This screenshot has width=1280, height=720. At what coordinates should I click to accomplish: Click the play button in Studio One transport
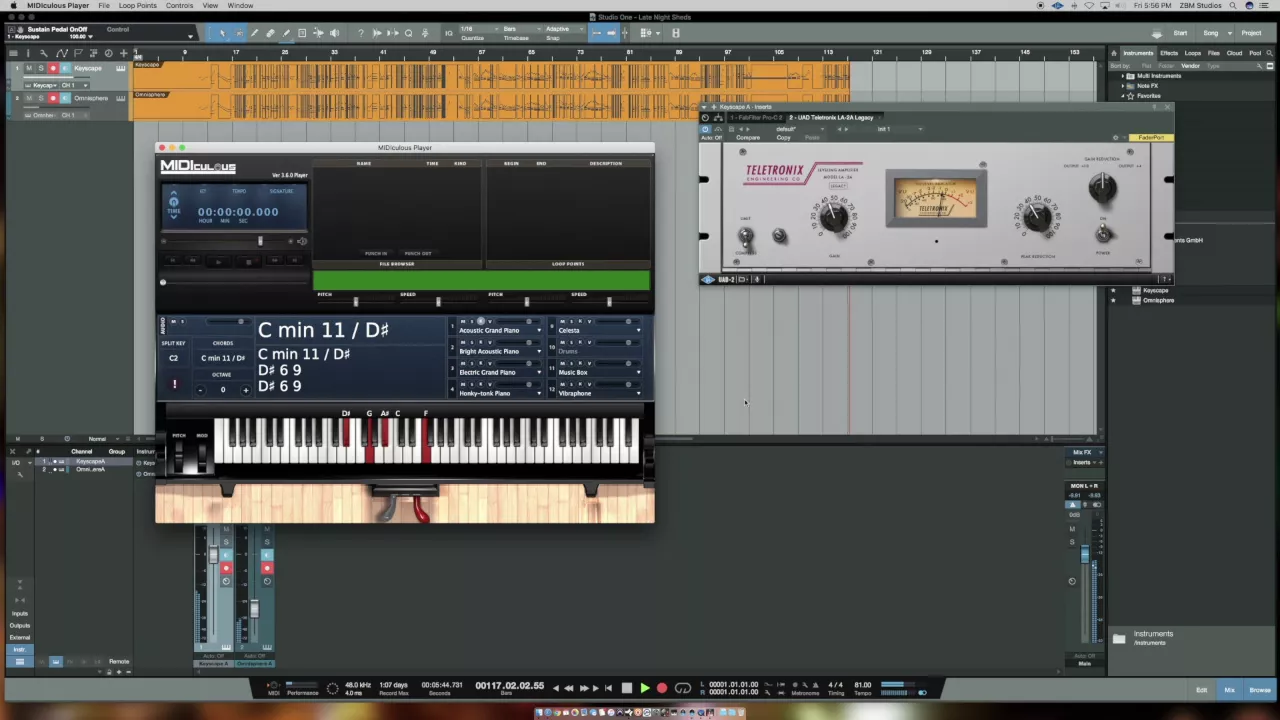click(645, 688)
